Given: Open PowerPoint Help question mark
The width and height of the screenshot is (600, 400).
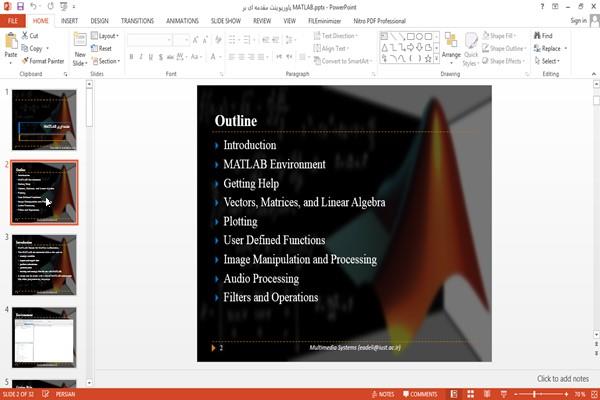Looking at the screenshot, I should 542,7.
